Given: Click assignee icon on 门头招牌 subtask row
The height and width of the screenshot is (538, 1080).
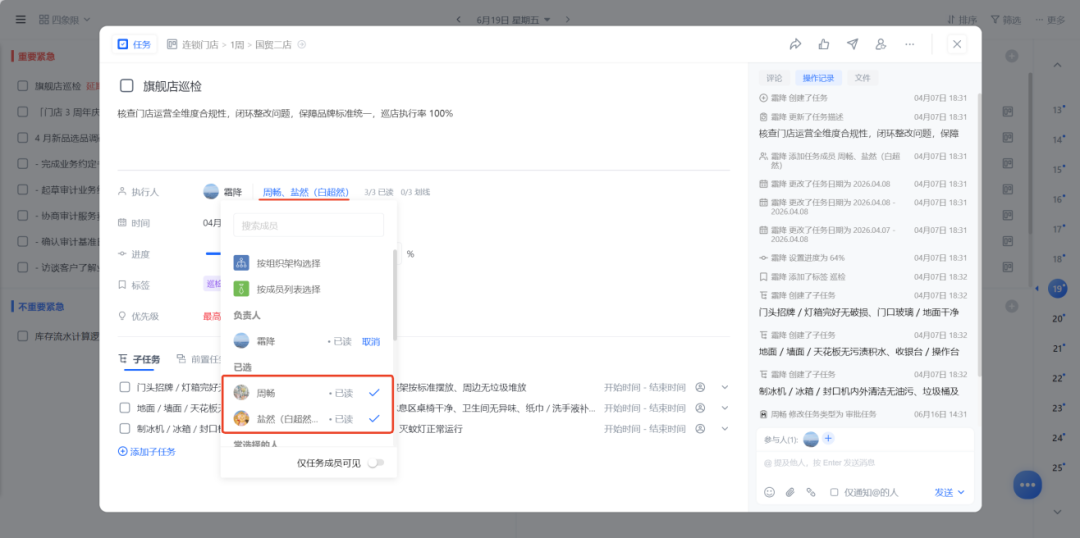Looking at the screenshot, I should pos(700,387).
